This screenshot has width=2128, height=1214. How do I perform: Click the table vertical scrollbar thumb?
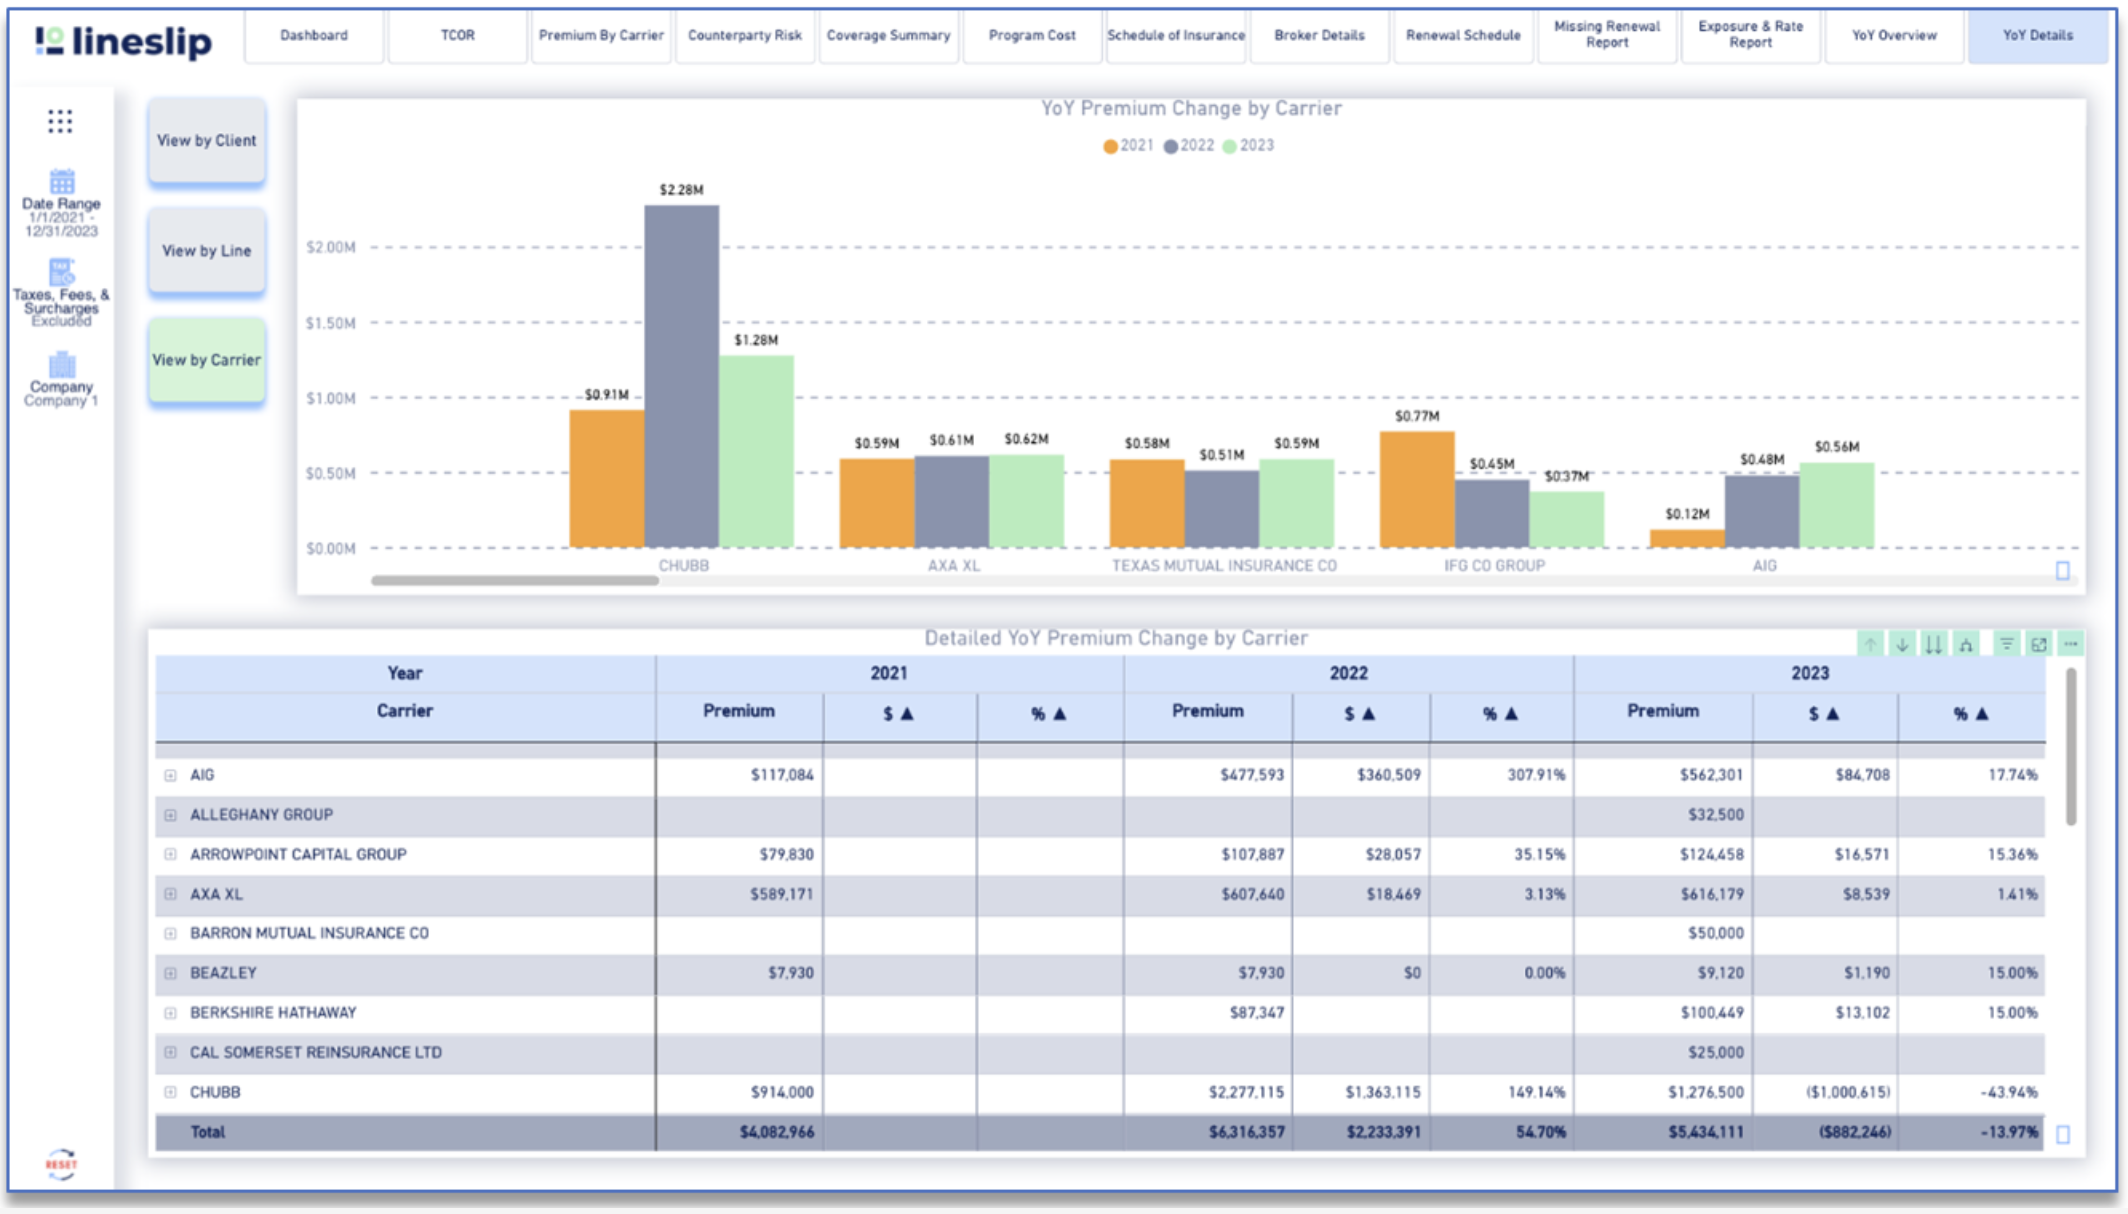coord(2071,747)
